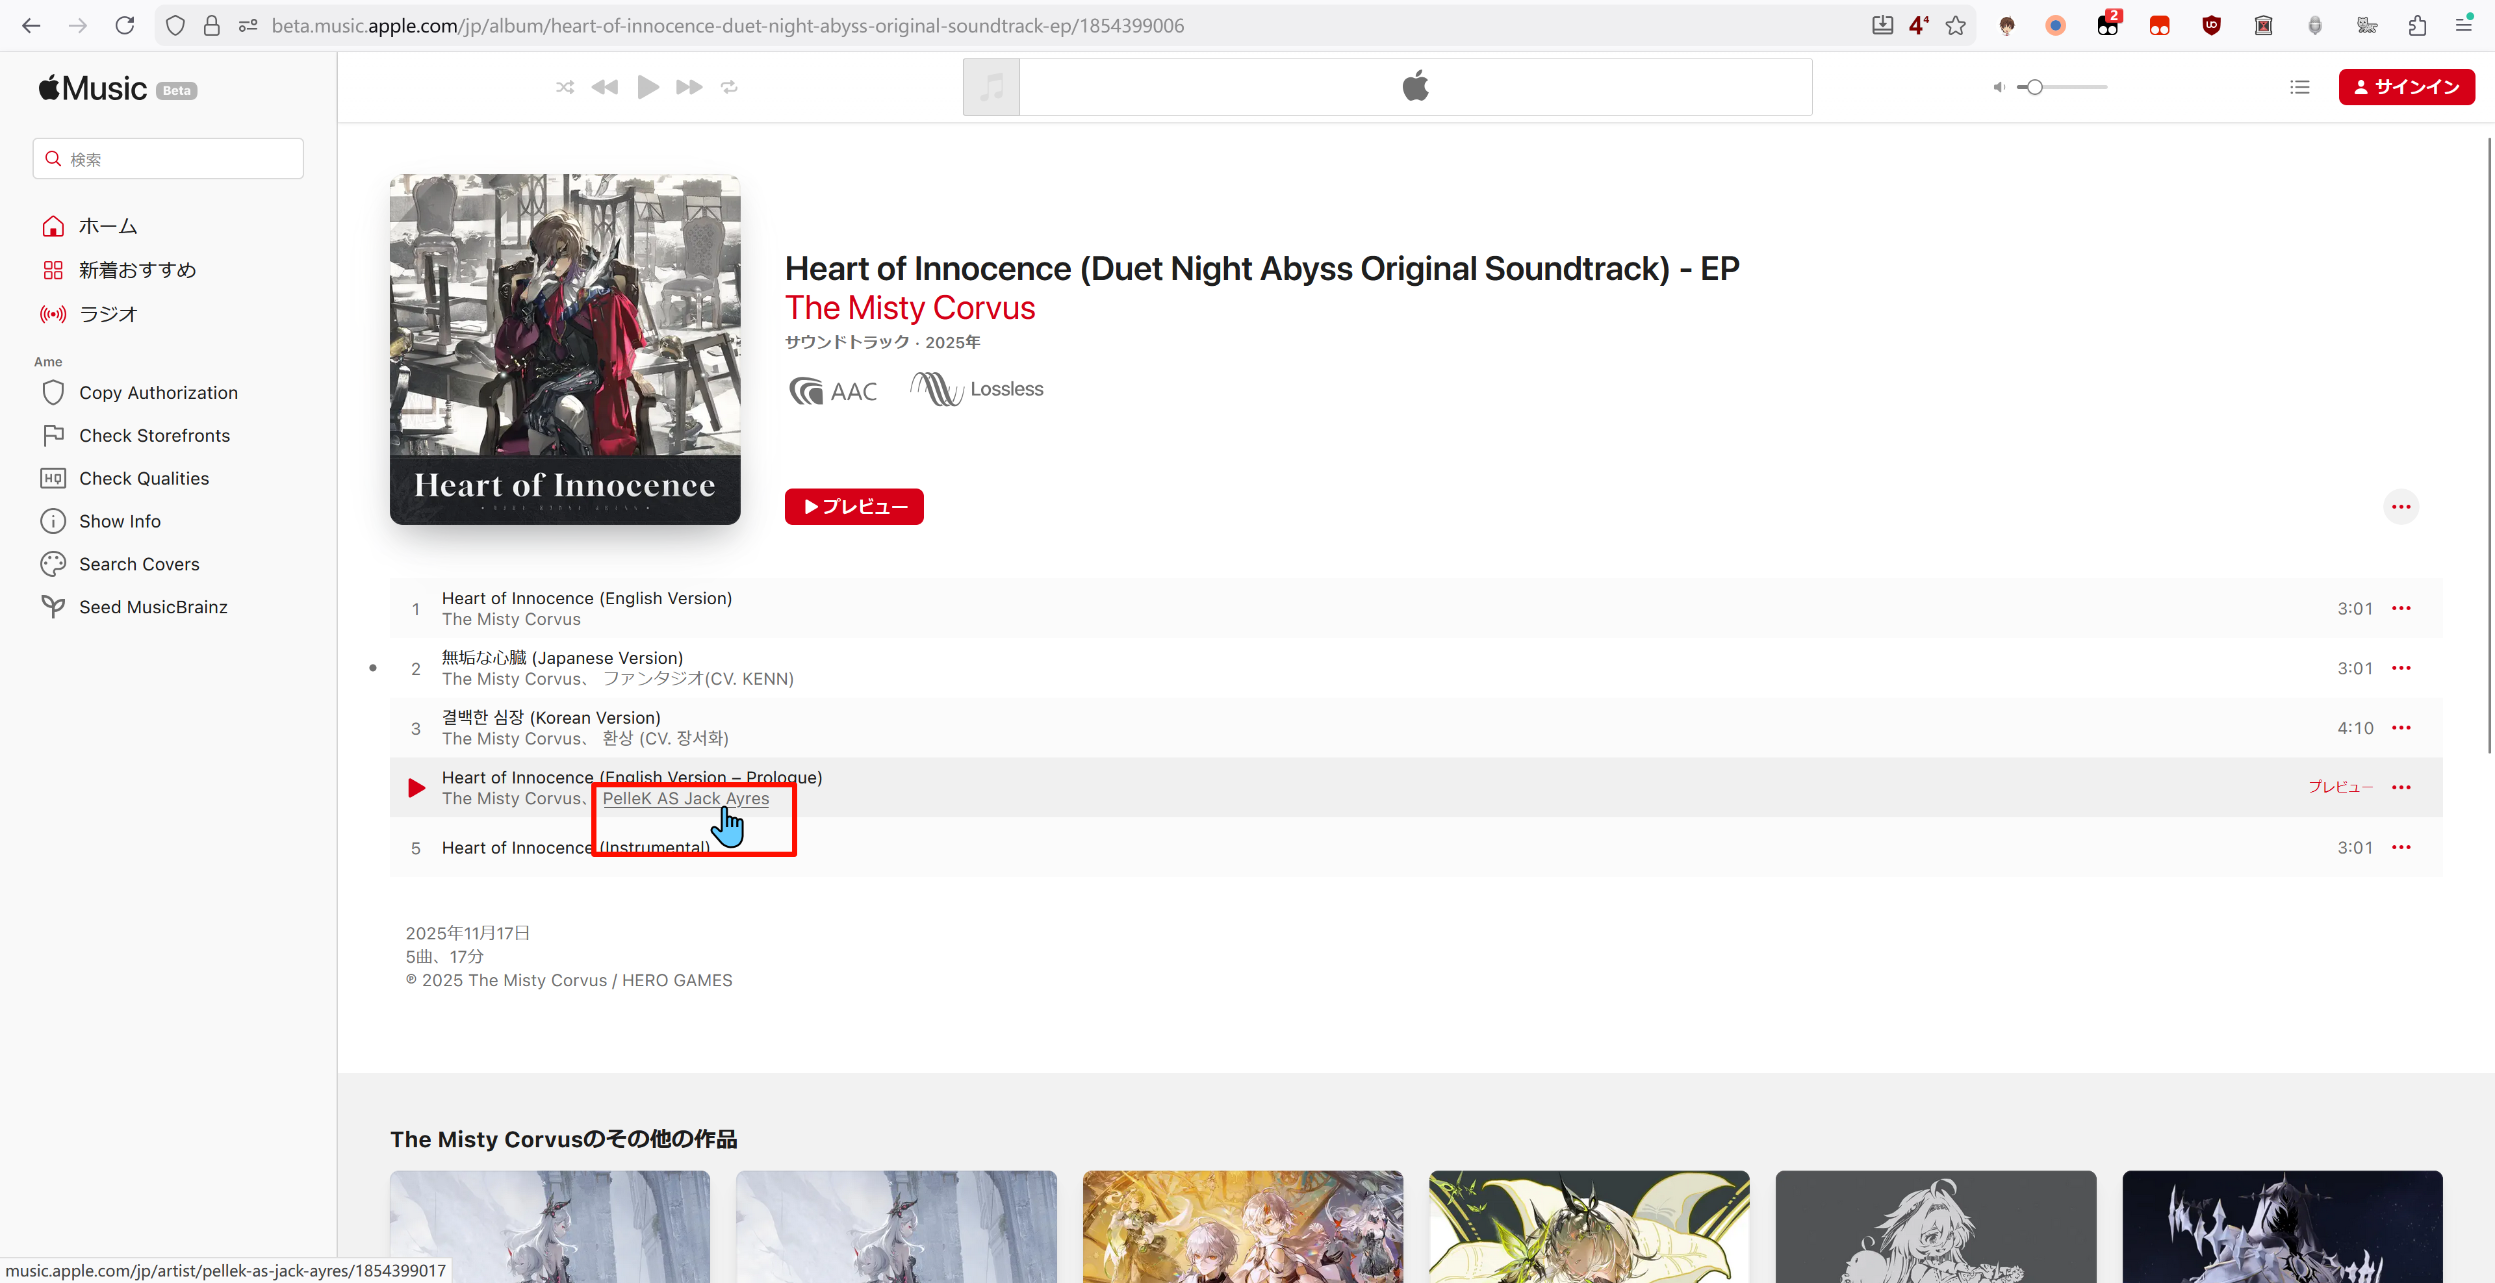Click the play button in player bar
The image size is (2495, 1283).
coord(647,87)
